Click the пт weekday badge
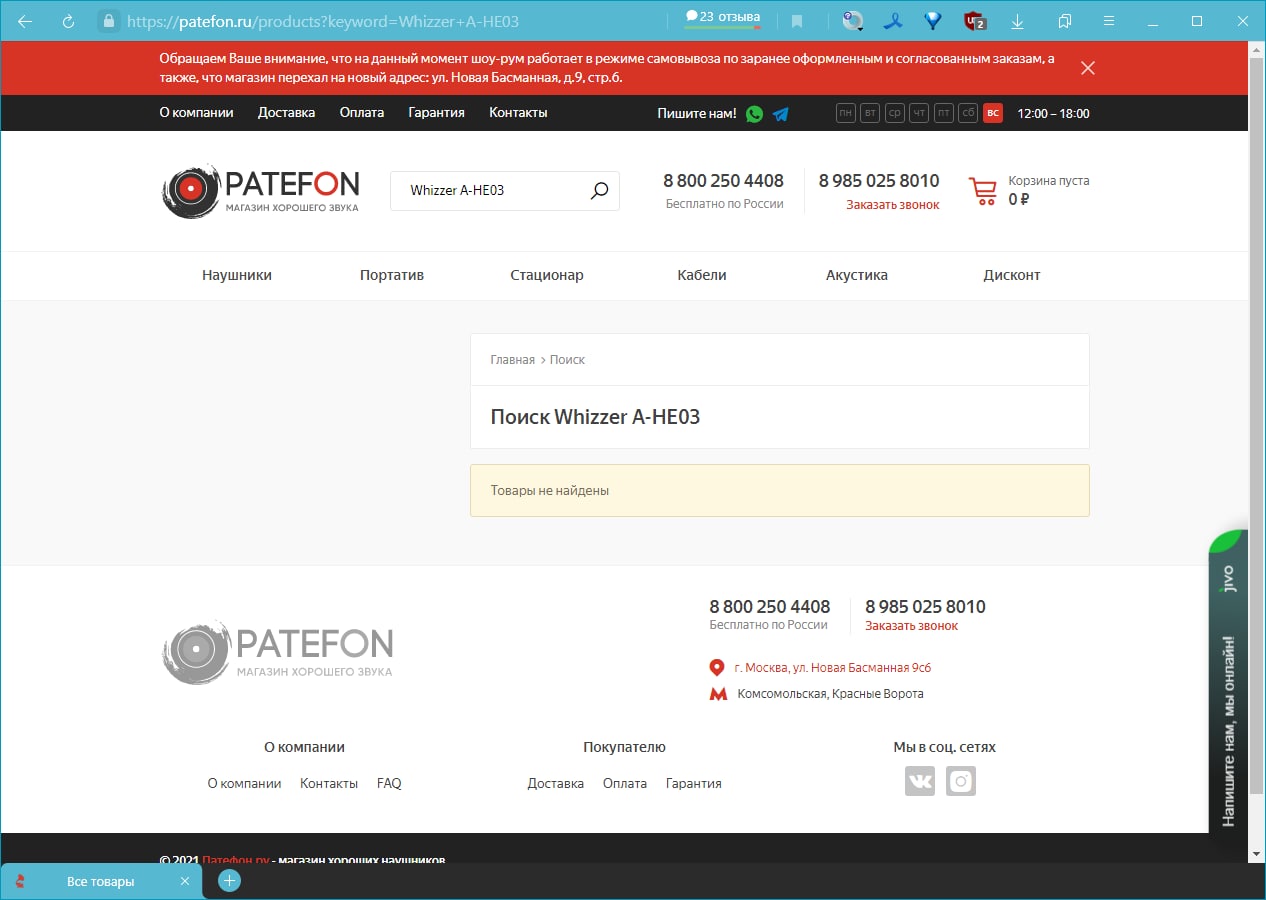This screenshot has height=900, width=1266. click(944, 113)
